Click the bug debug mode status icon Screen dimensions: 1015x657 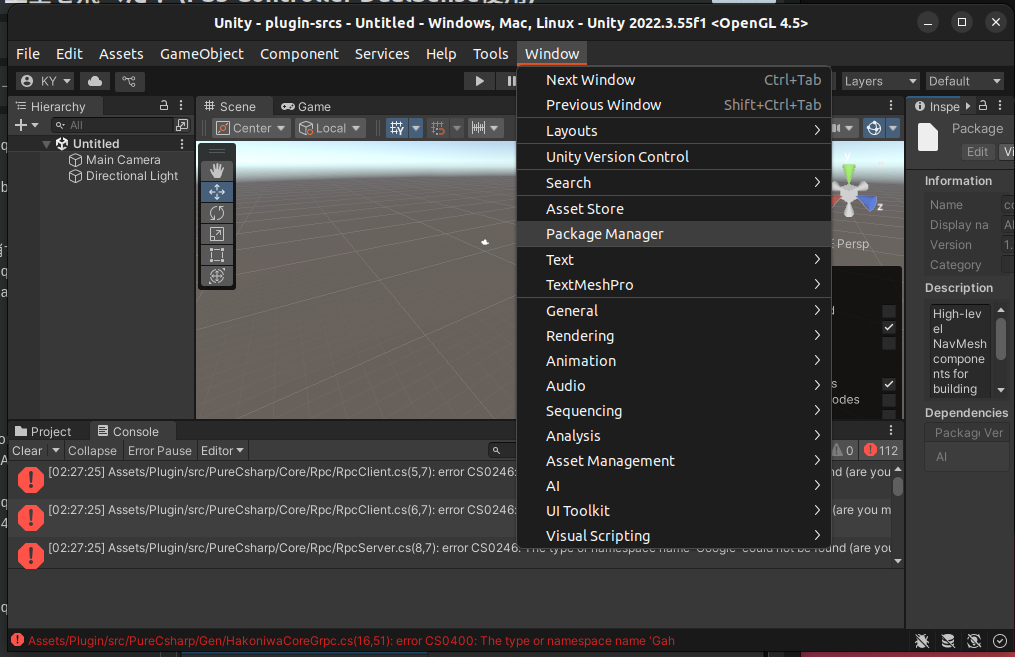pyautogui.click(x=922, y=641)
